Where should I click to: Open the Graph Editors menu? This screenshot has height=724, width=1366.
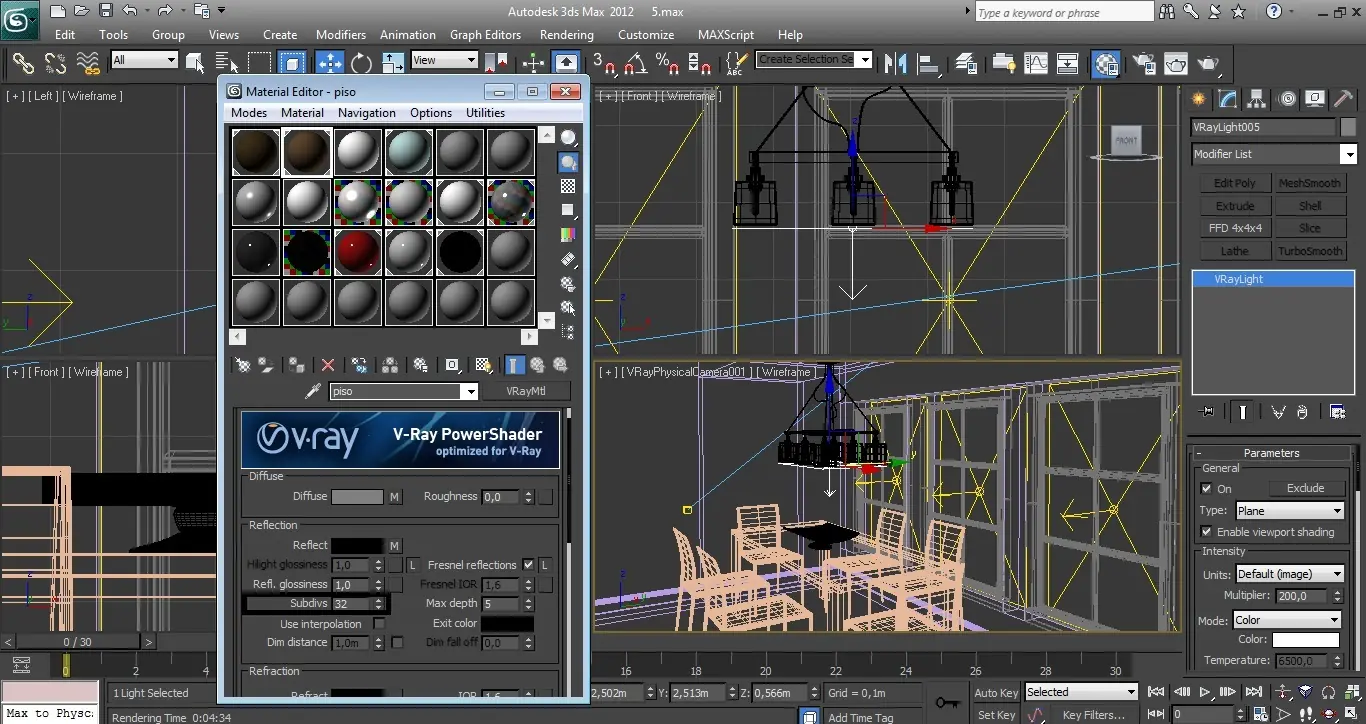[x=485, y=34]
